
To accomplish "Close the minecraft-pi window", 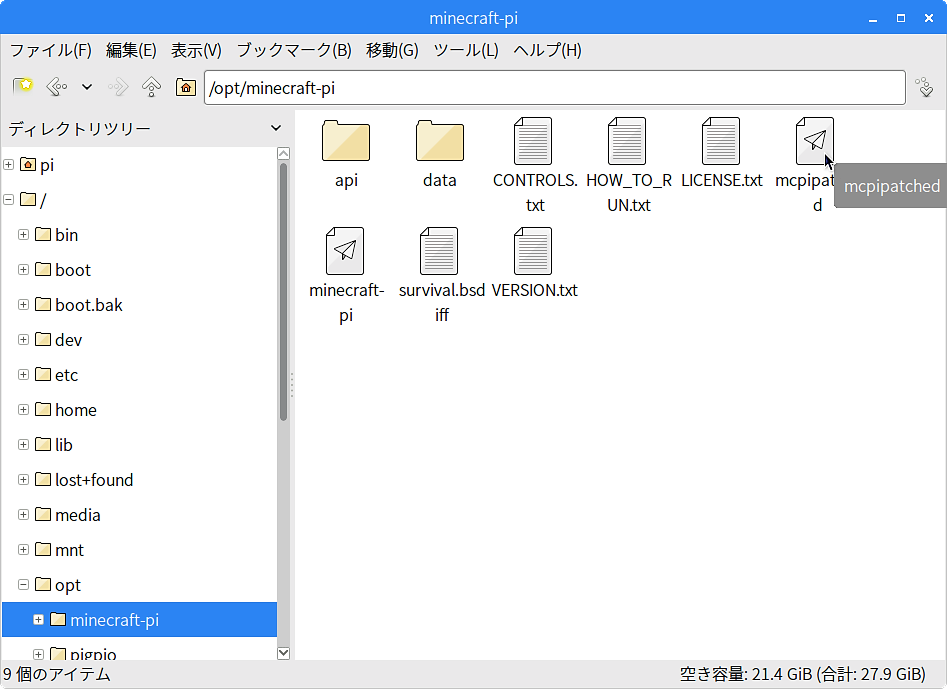I will [x=929, y=18].
